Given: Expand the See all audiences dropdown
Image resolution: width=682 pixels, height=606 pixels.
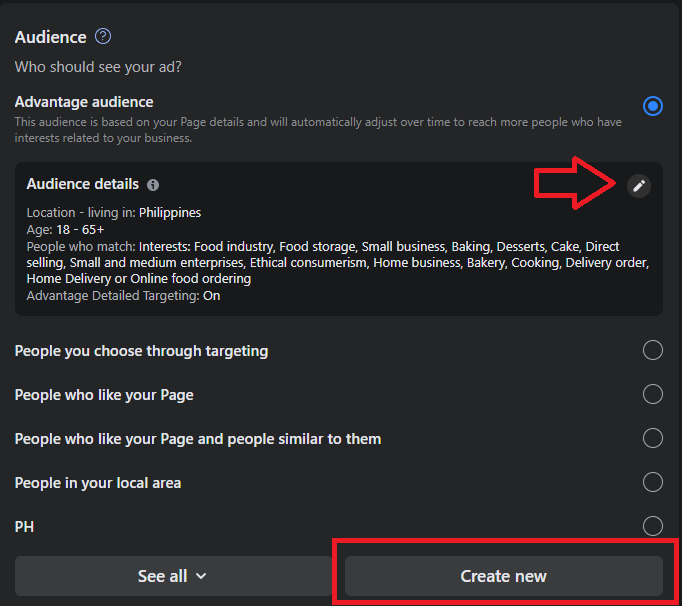Looking at the screenshot, I should (173, 576).
